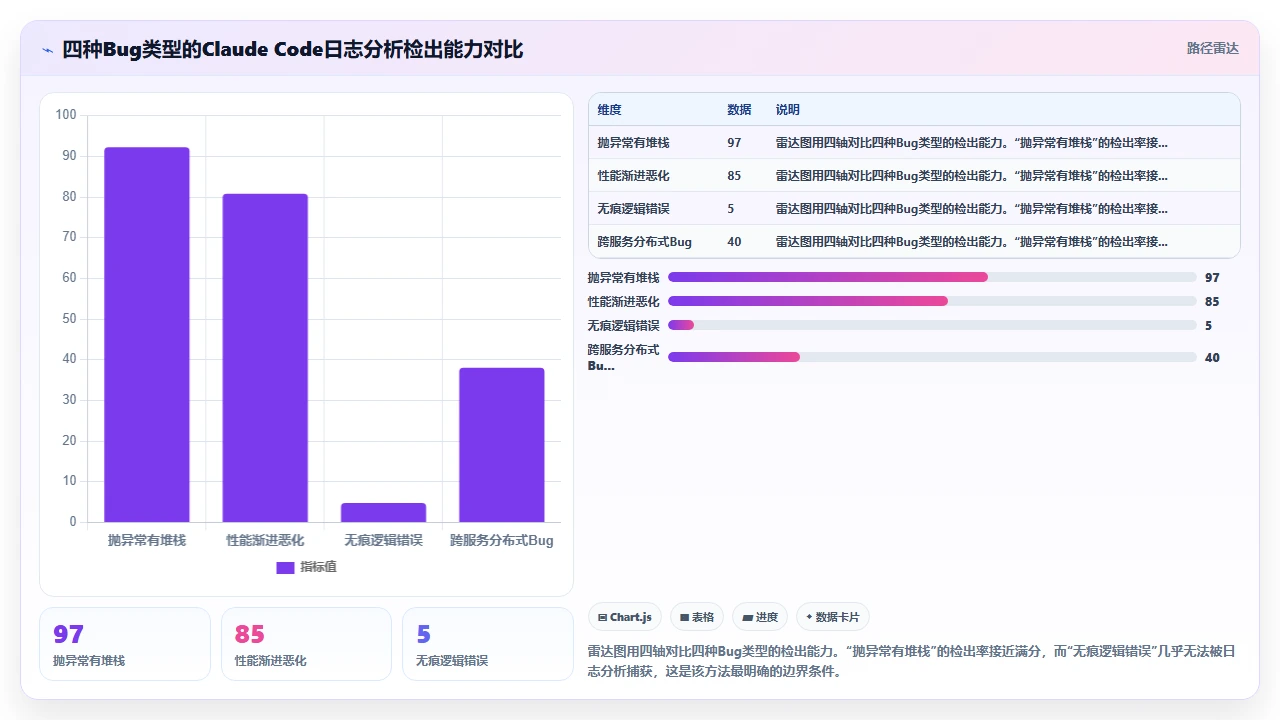Viewport: 1280px width, 720px height.
Task: Click the 数据 column header
Action: (739, 110)
